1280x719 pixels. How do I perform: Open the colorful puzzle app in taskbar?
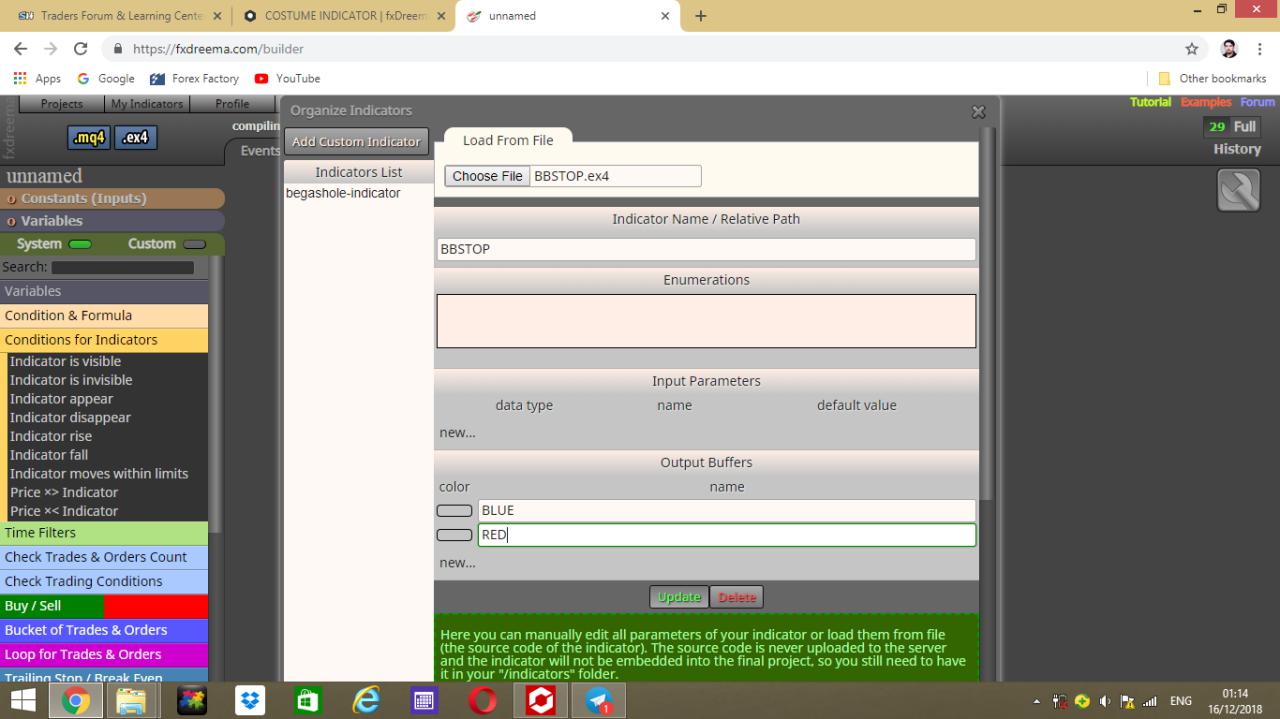191,701
